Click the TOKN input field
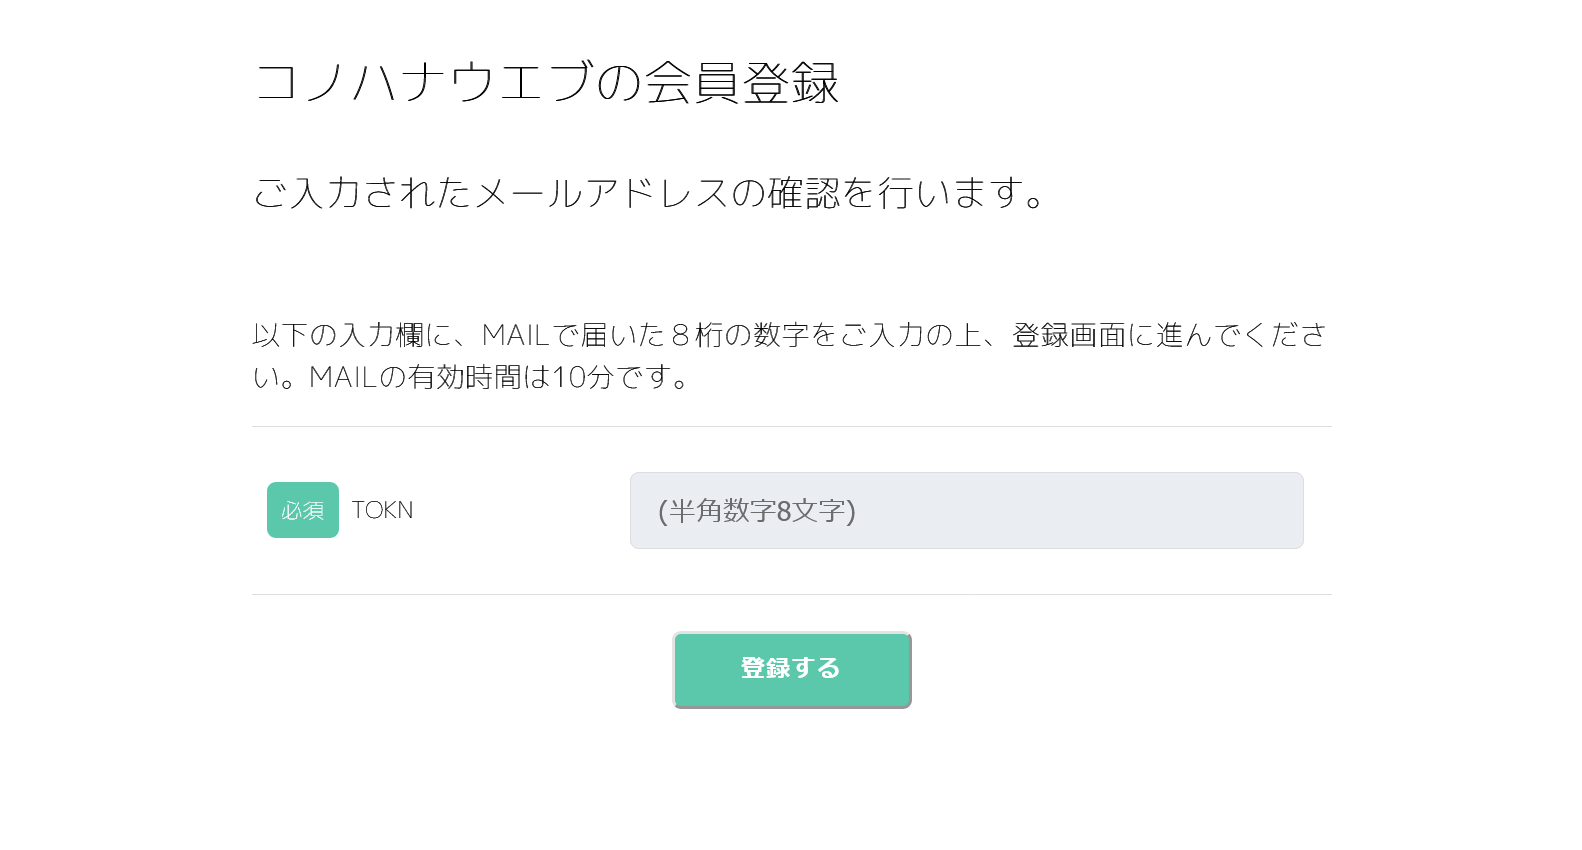 [966, 510]
